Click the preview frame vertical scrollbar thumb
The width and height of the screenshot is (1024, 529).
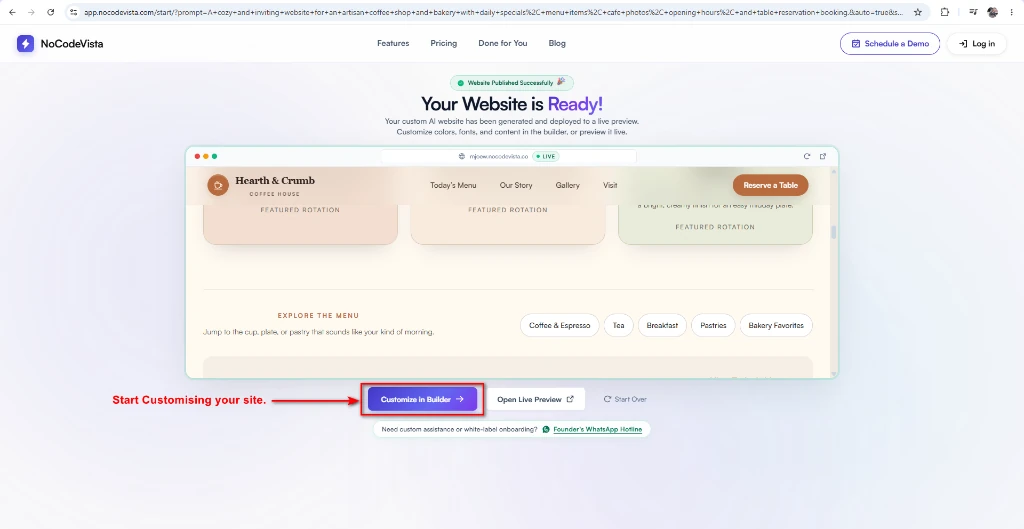click(x=833, y=232)
